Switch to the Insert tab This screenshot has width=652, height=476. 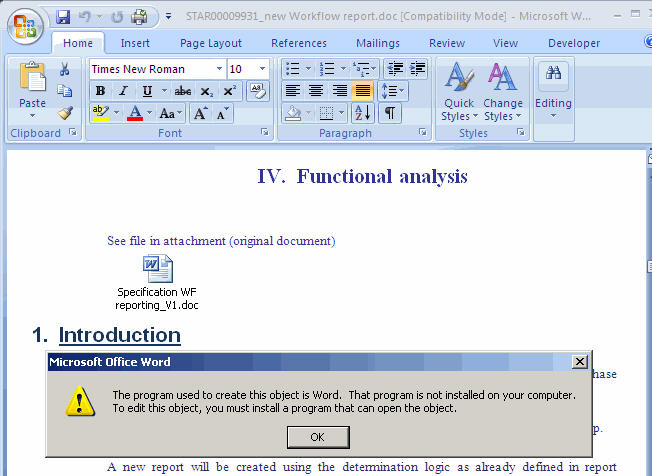pos(135,43)
